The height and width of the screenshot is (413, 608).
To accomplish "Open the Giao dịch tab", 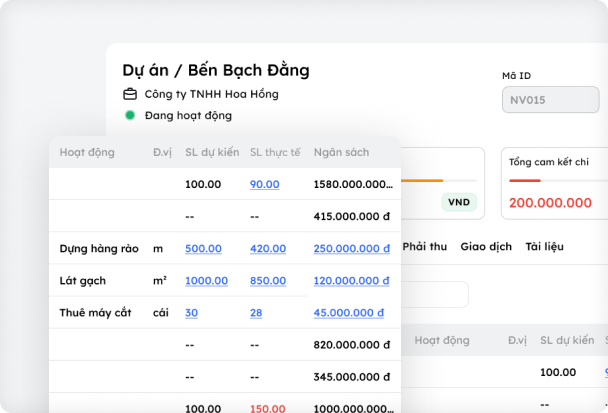I will pyautogui.click(x=486, y=246).
